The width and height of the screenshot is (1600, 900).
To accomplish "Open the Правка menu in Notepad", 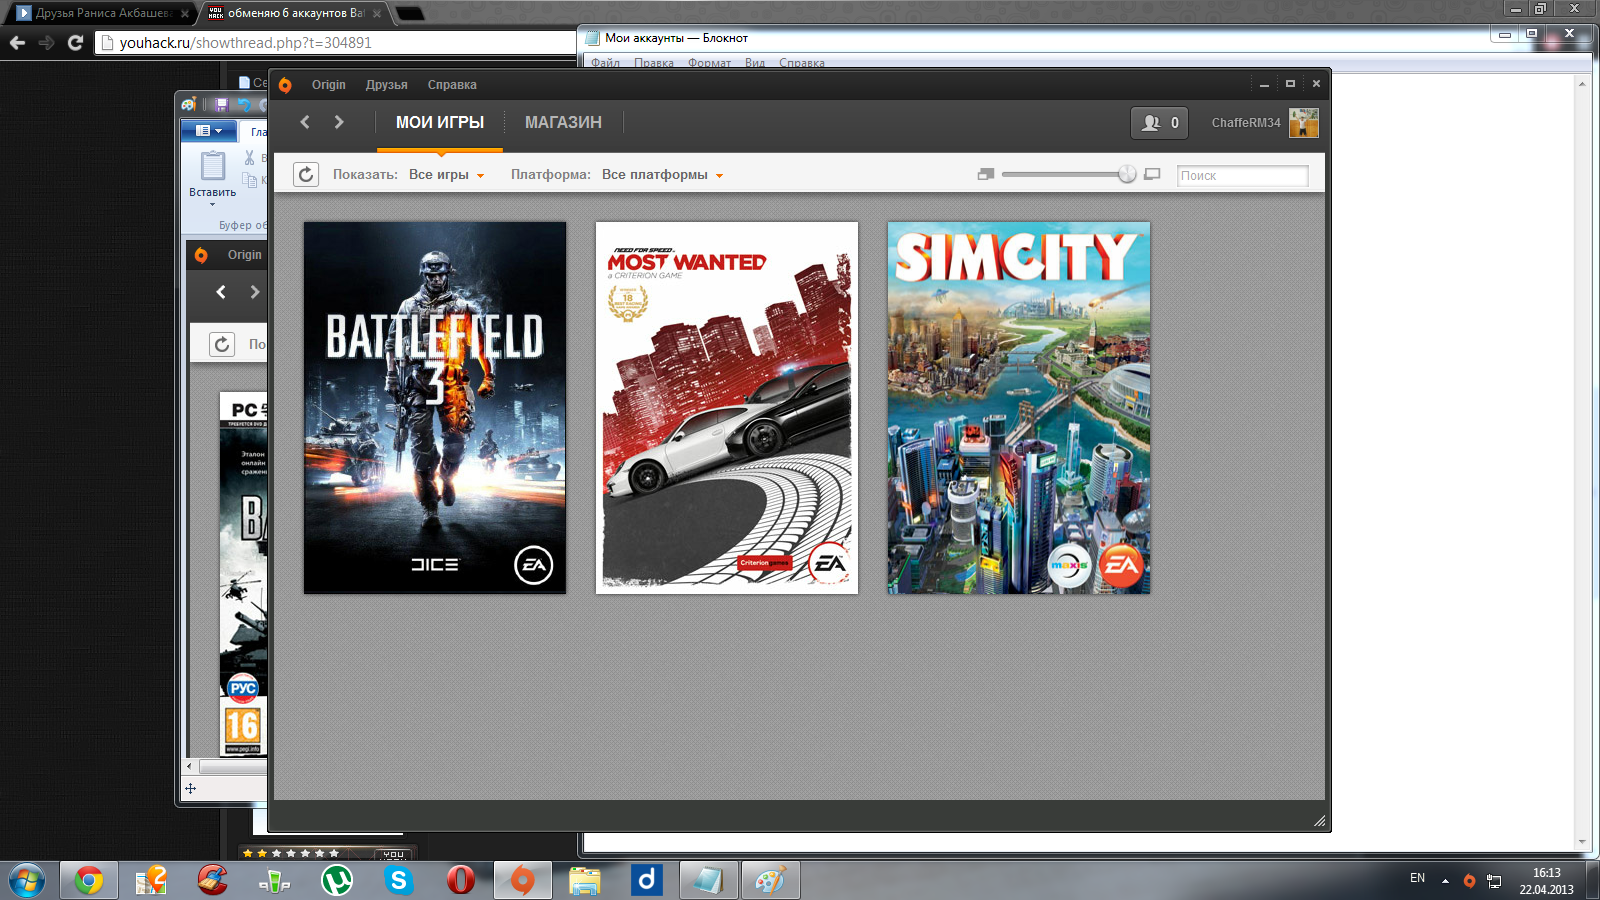I will [653, 63].
